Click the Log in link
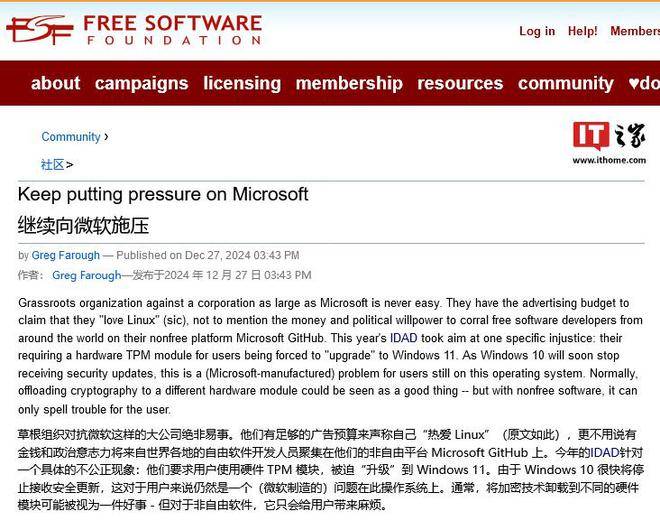This screenshot has width=660, height=530. click(537, 31)
